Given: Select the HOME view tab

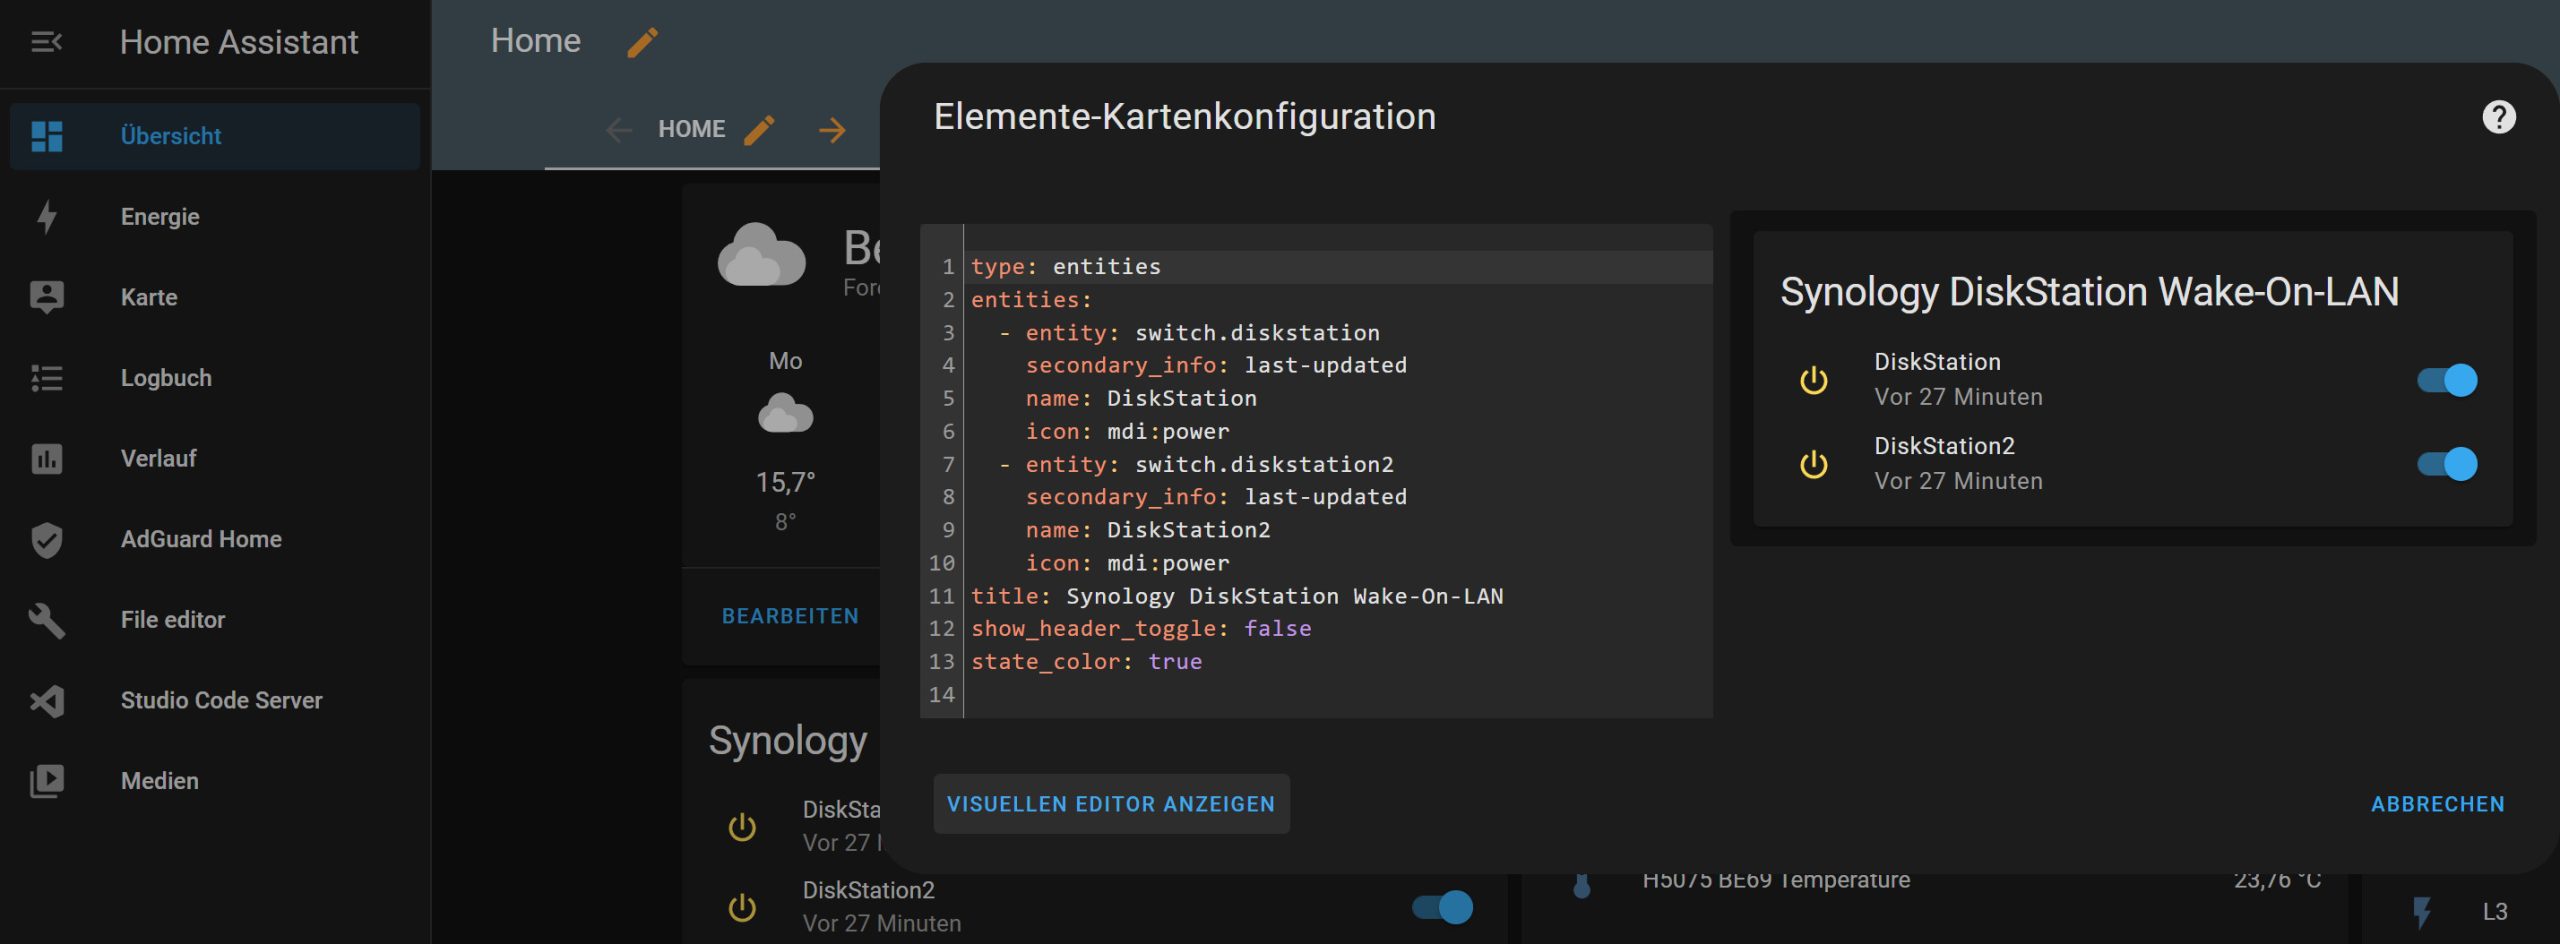Looking at the screenshot, I should (691, 130).
